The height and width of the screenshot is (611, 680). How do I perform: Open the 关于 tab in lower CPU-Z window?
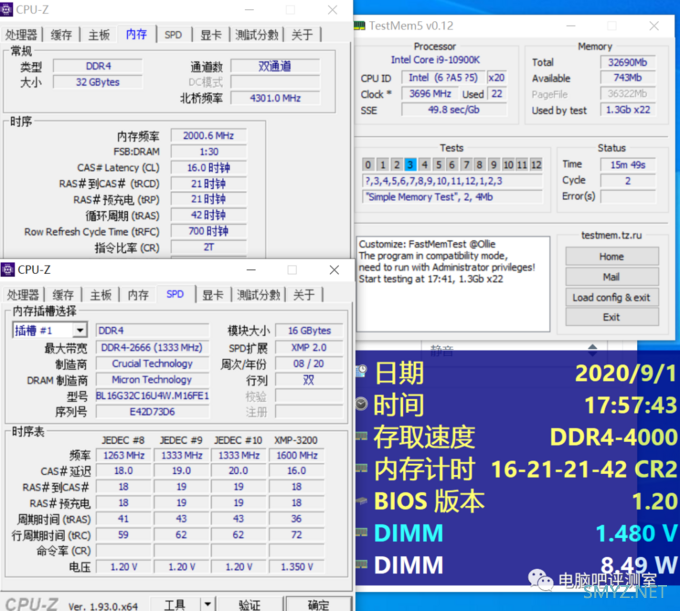(304, 295)
